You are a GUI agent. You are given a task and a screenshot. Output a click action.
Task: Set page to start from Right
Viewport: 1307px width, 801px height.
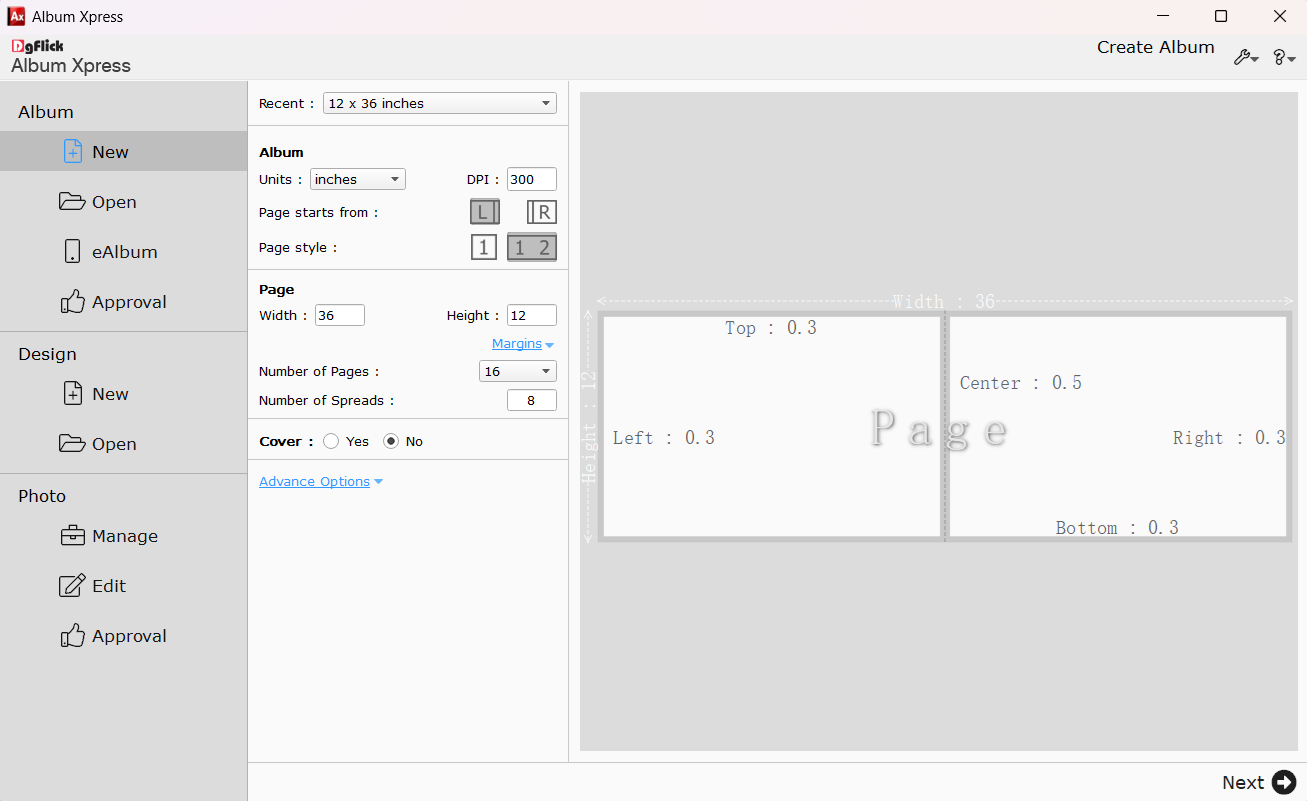(542, 212)
